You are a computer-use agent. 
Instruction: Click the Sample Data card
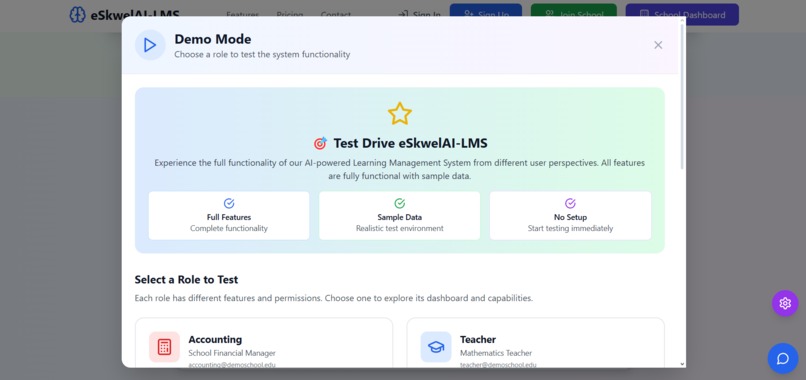399,215
